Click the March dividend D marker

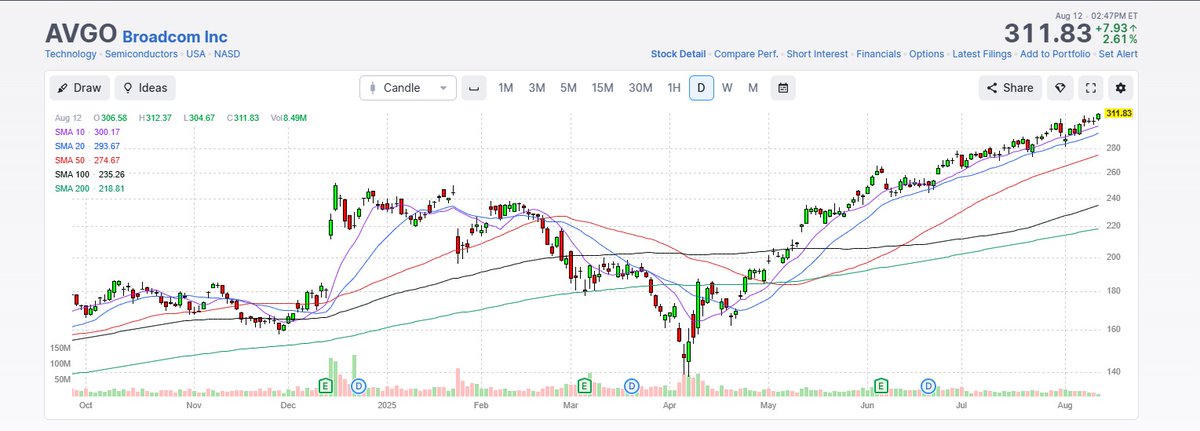click(x=631, y=385)
